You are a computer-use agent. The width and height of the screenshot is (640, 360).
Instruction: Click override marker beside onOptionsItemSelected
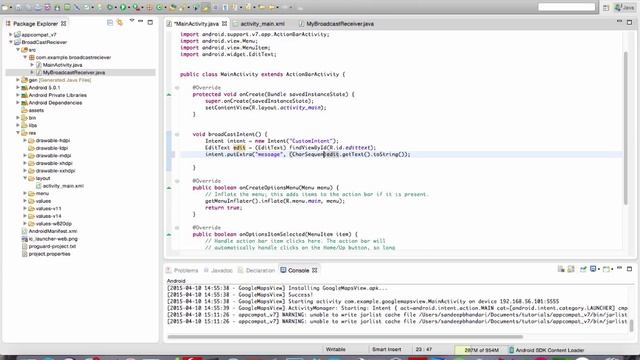click(169, 234)
